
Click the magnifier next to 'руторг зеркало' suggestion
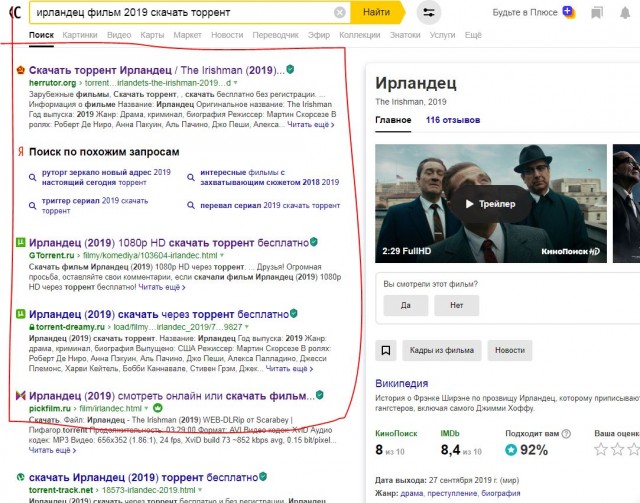pos(33,178)
